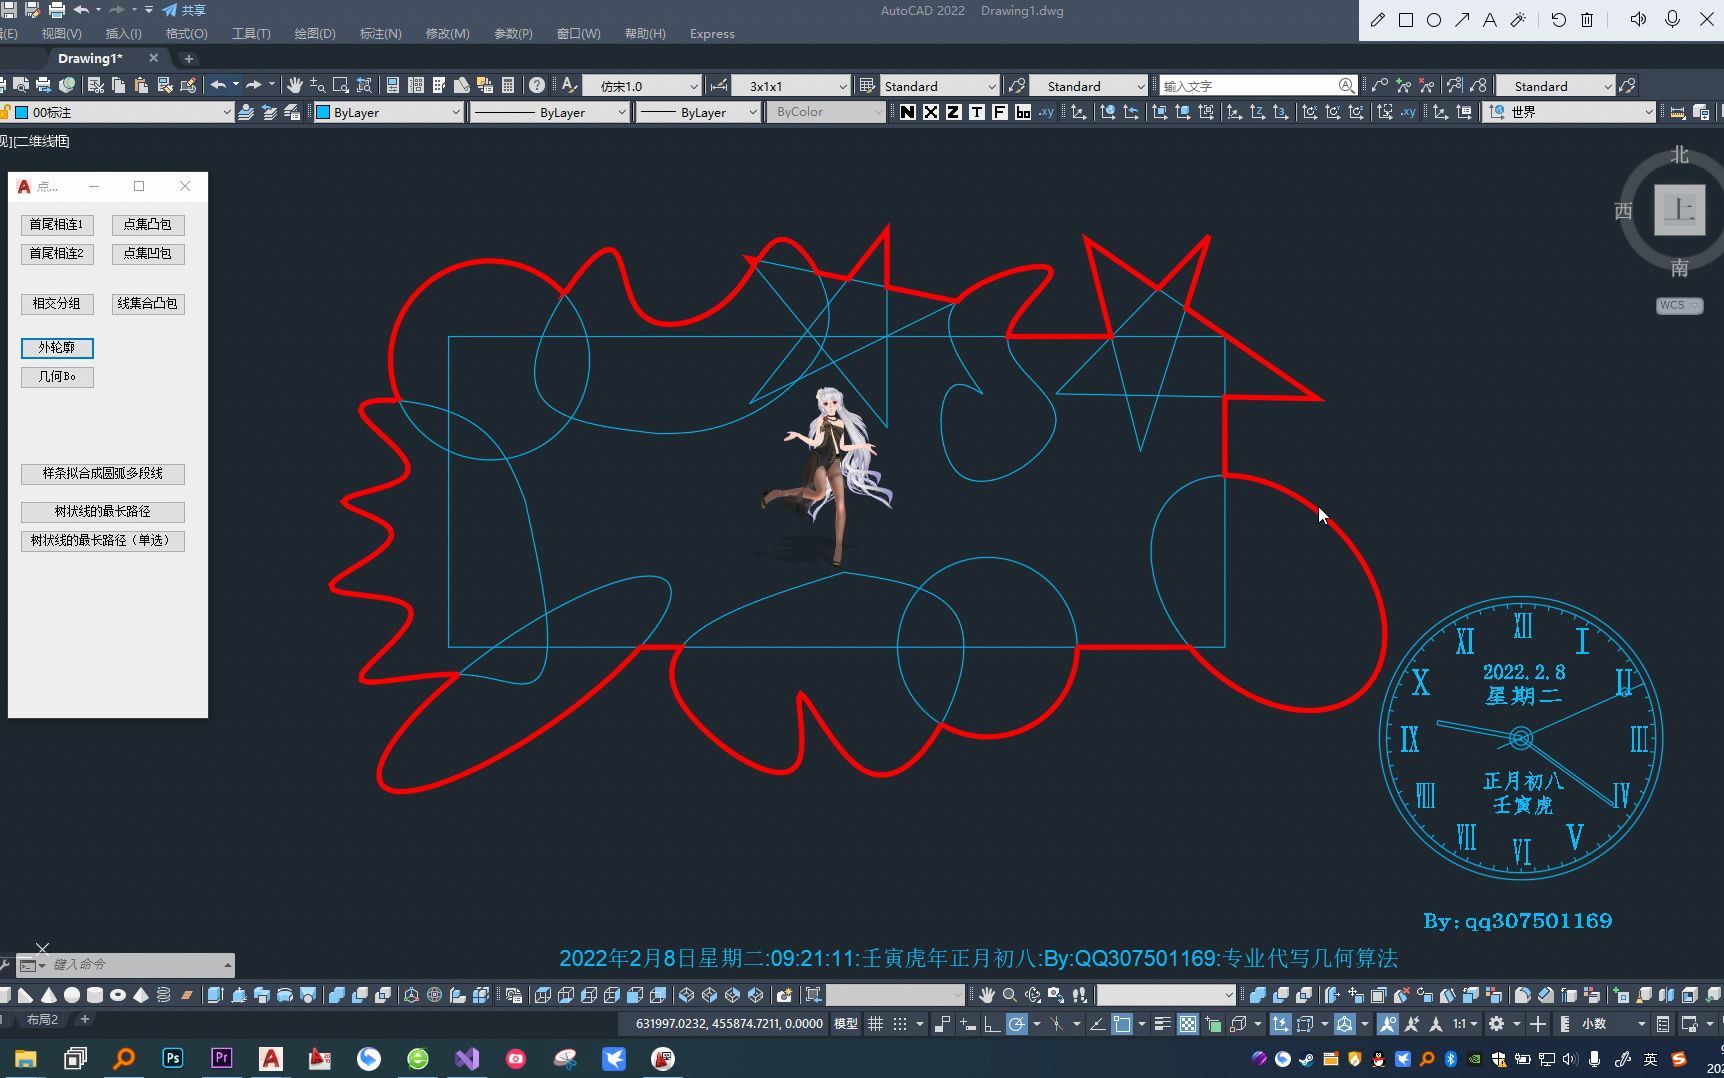Click the Zoom Window toolbar icon

pyautogui.click(x=340, y=86)
